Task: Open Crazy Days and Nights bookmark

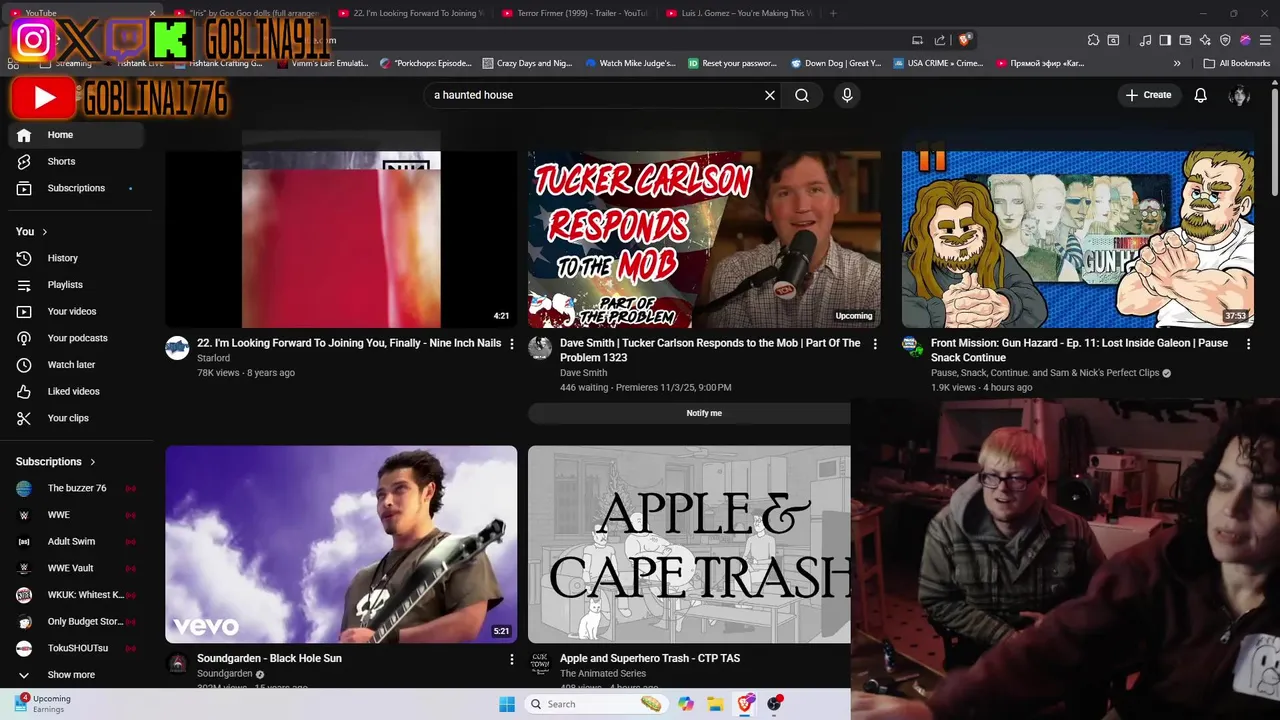Action: click(527, 63)
